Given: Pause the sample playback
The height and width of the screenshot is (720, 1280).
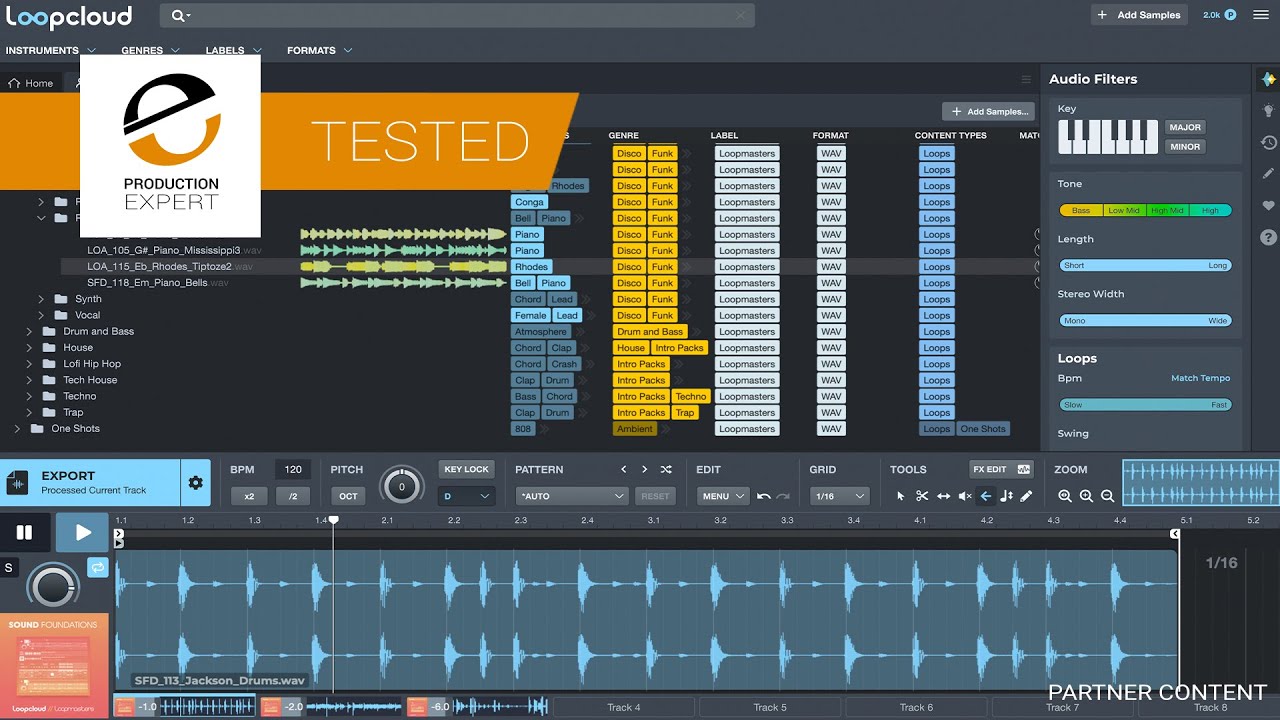Looking at the screenshot, I should click(24, 533).
